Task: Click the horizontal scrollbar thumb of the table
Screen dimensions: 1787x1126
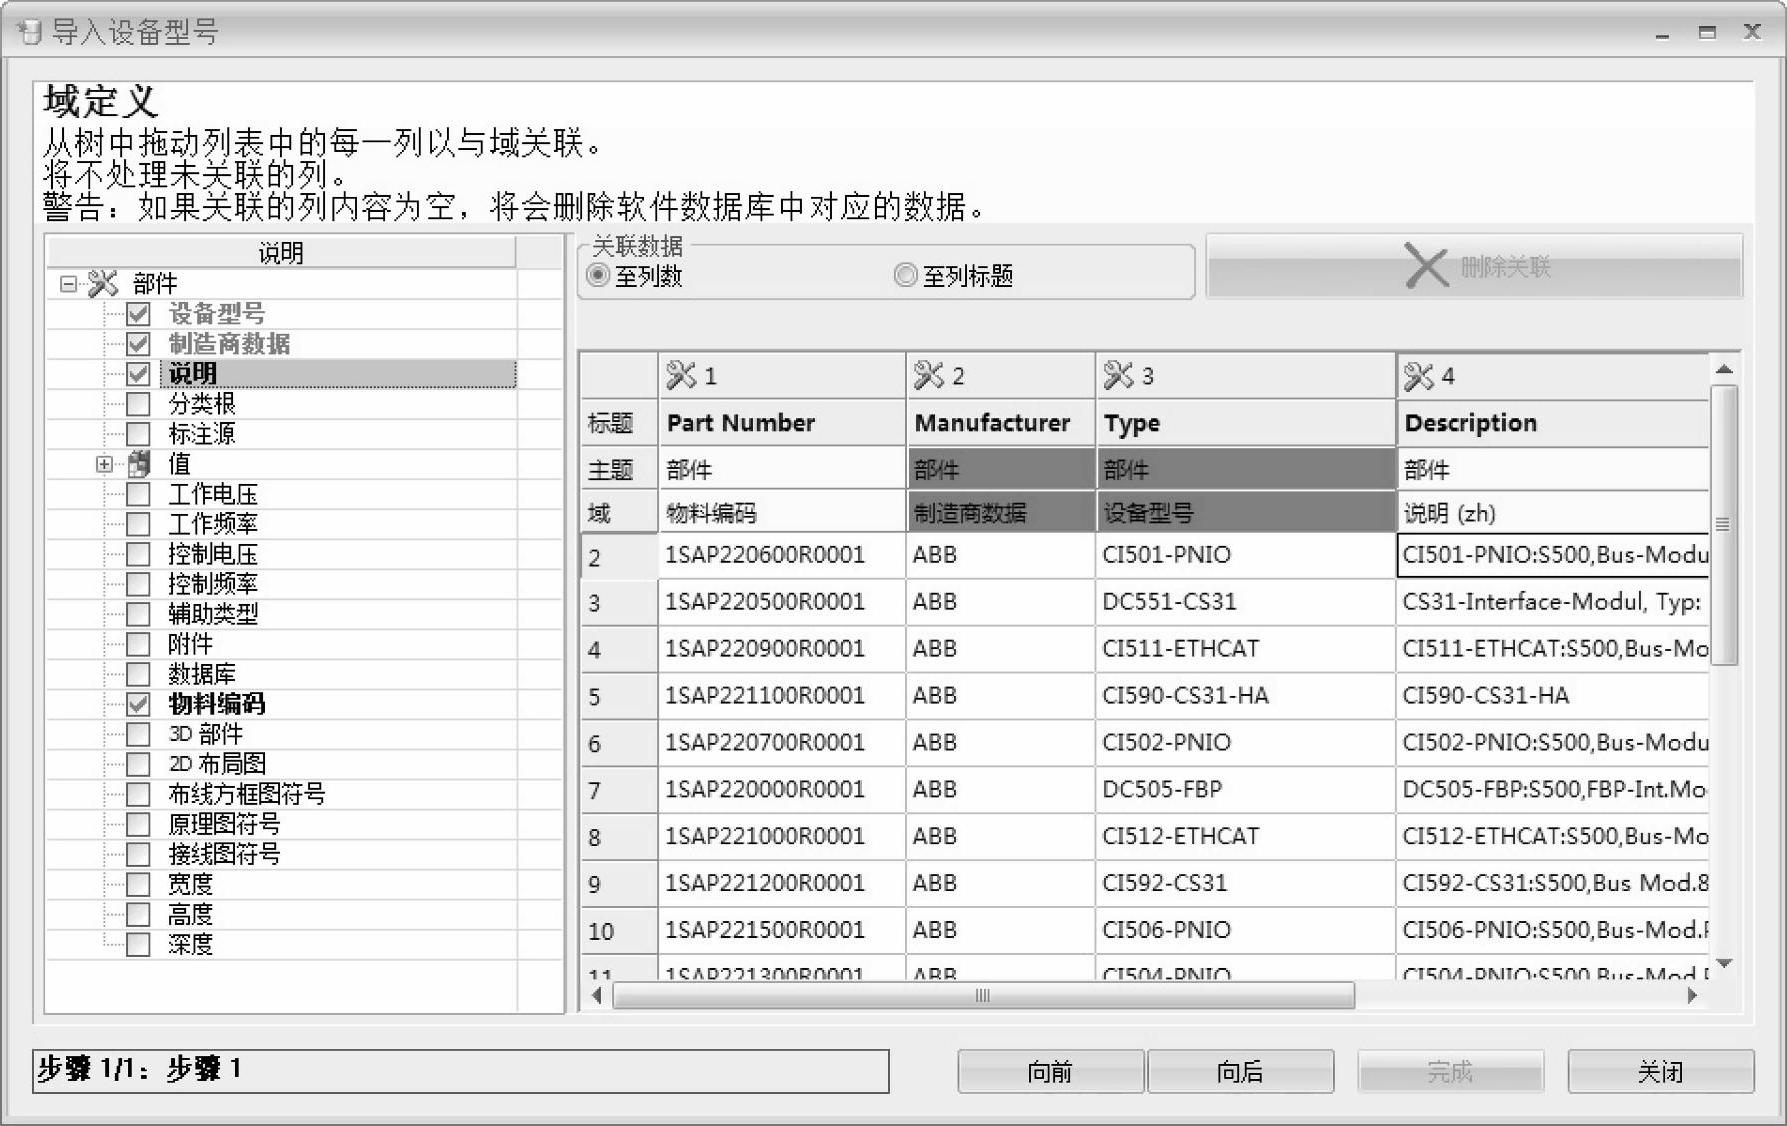Action: pos(983,995)
